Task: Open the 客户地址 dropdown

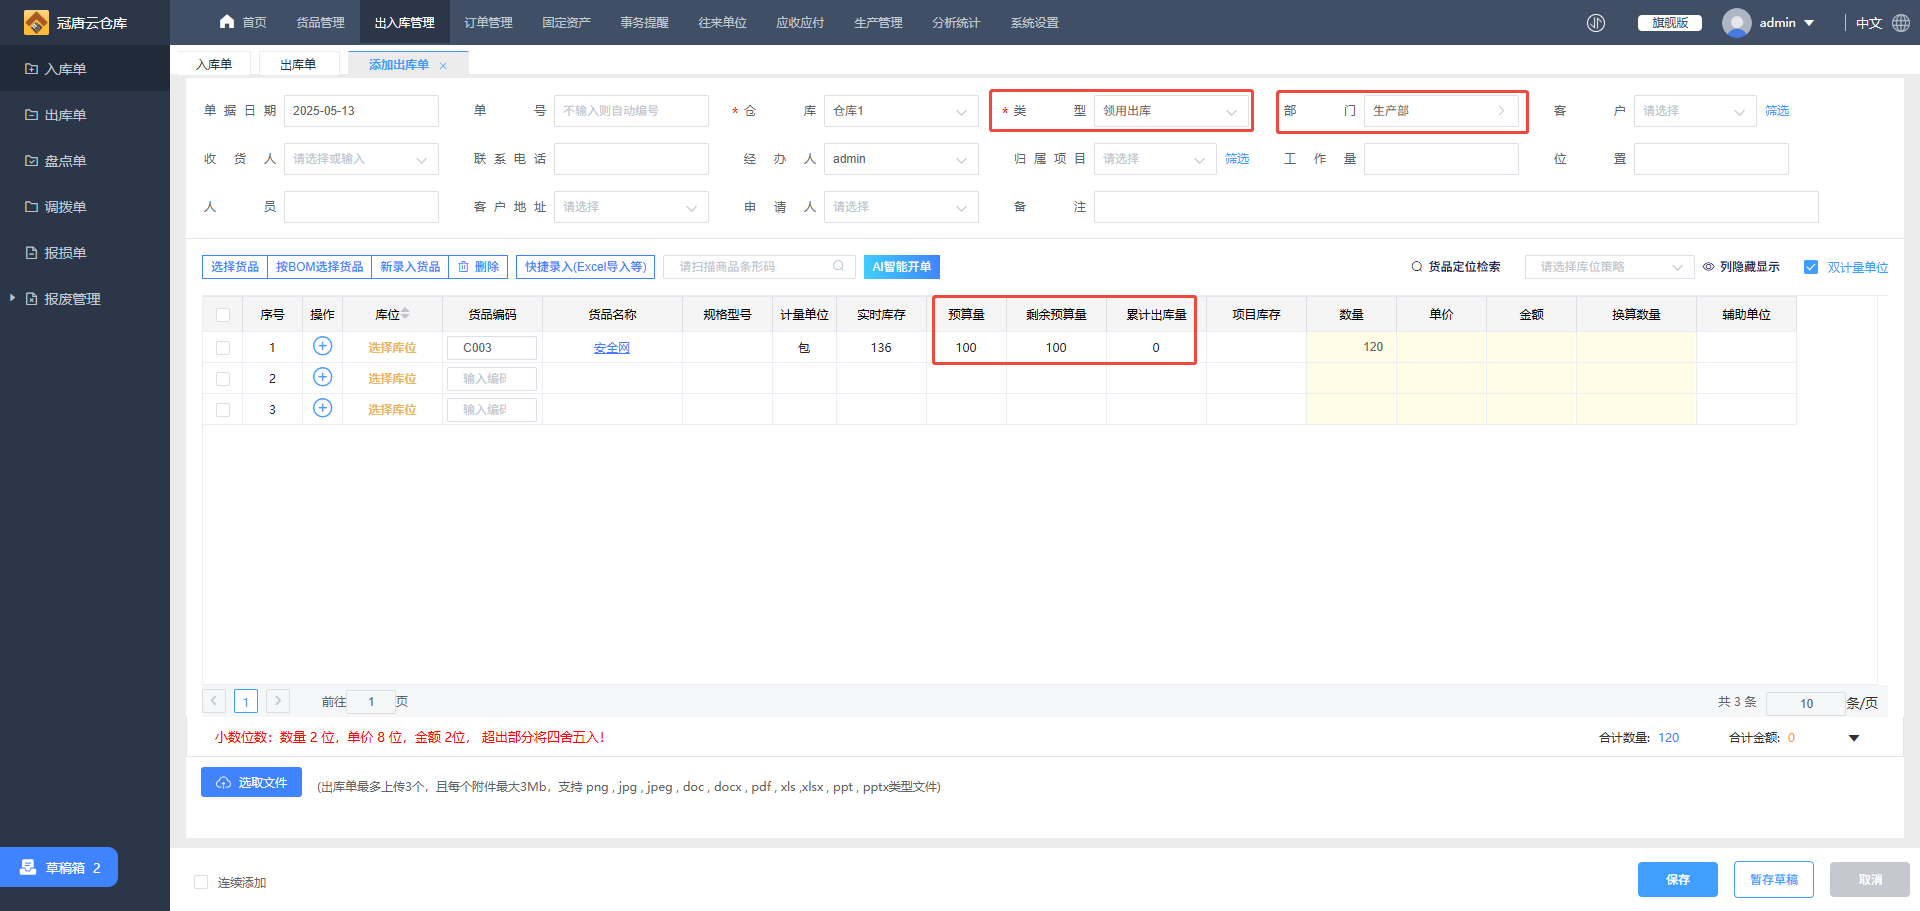Action: pos(631,207)
